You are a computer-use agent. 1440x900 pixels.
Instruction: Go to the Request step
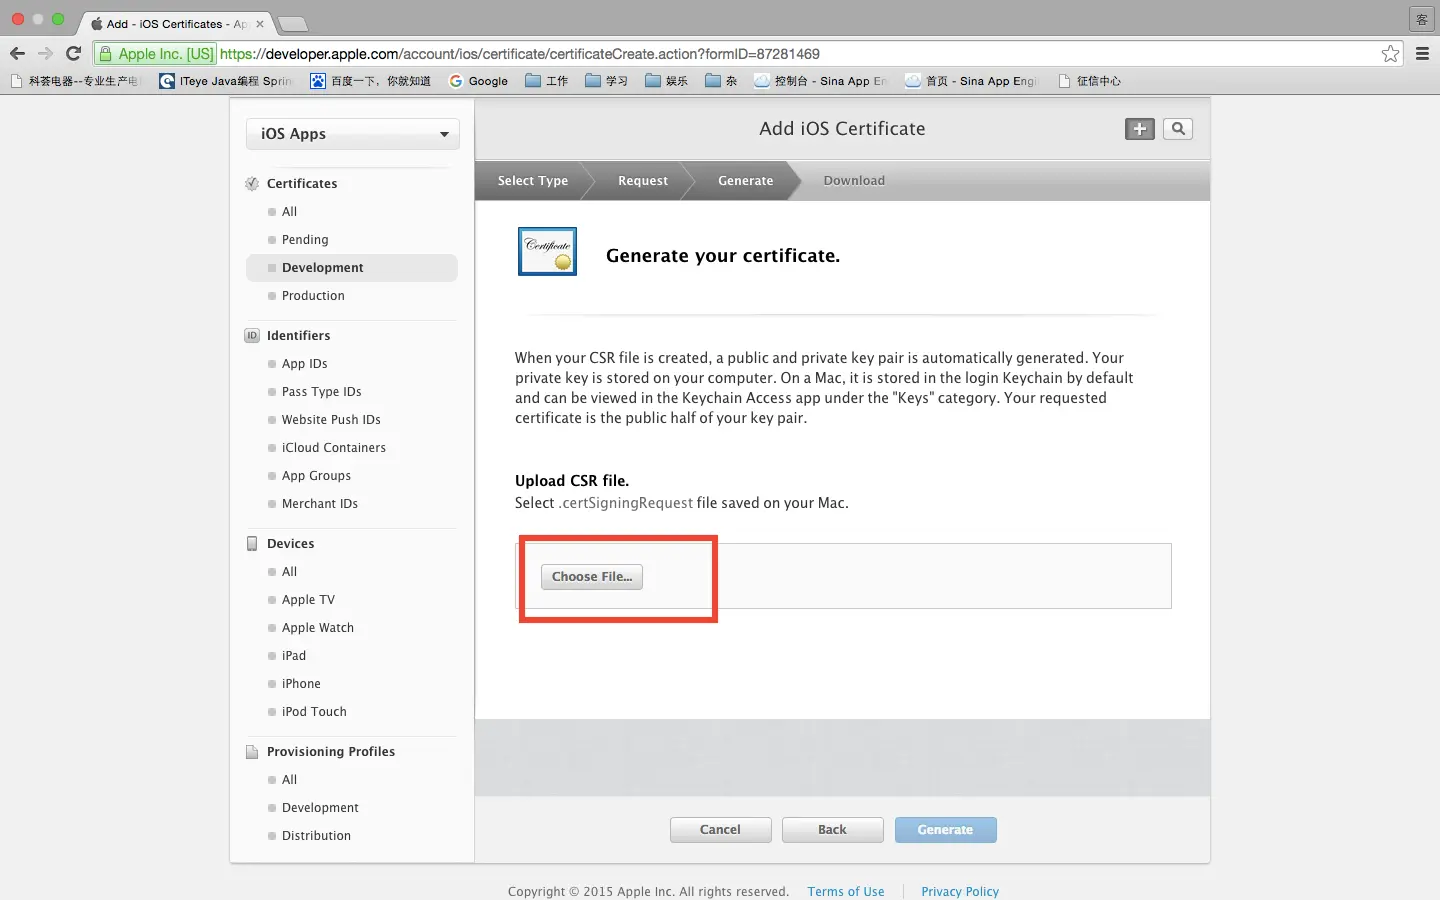point(642,181)
